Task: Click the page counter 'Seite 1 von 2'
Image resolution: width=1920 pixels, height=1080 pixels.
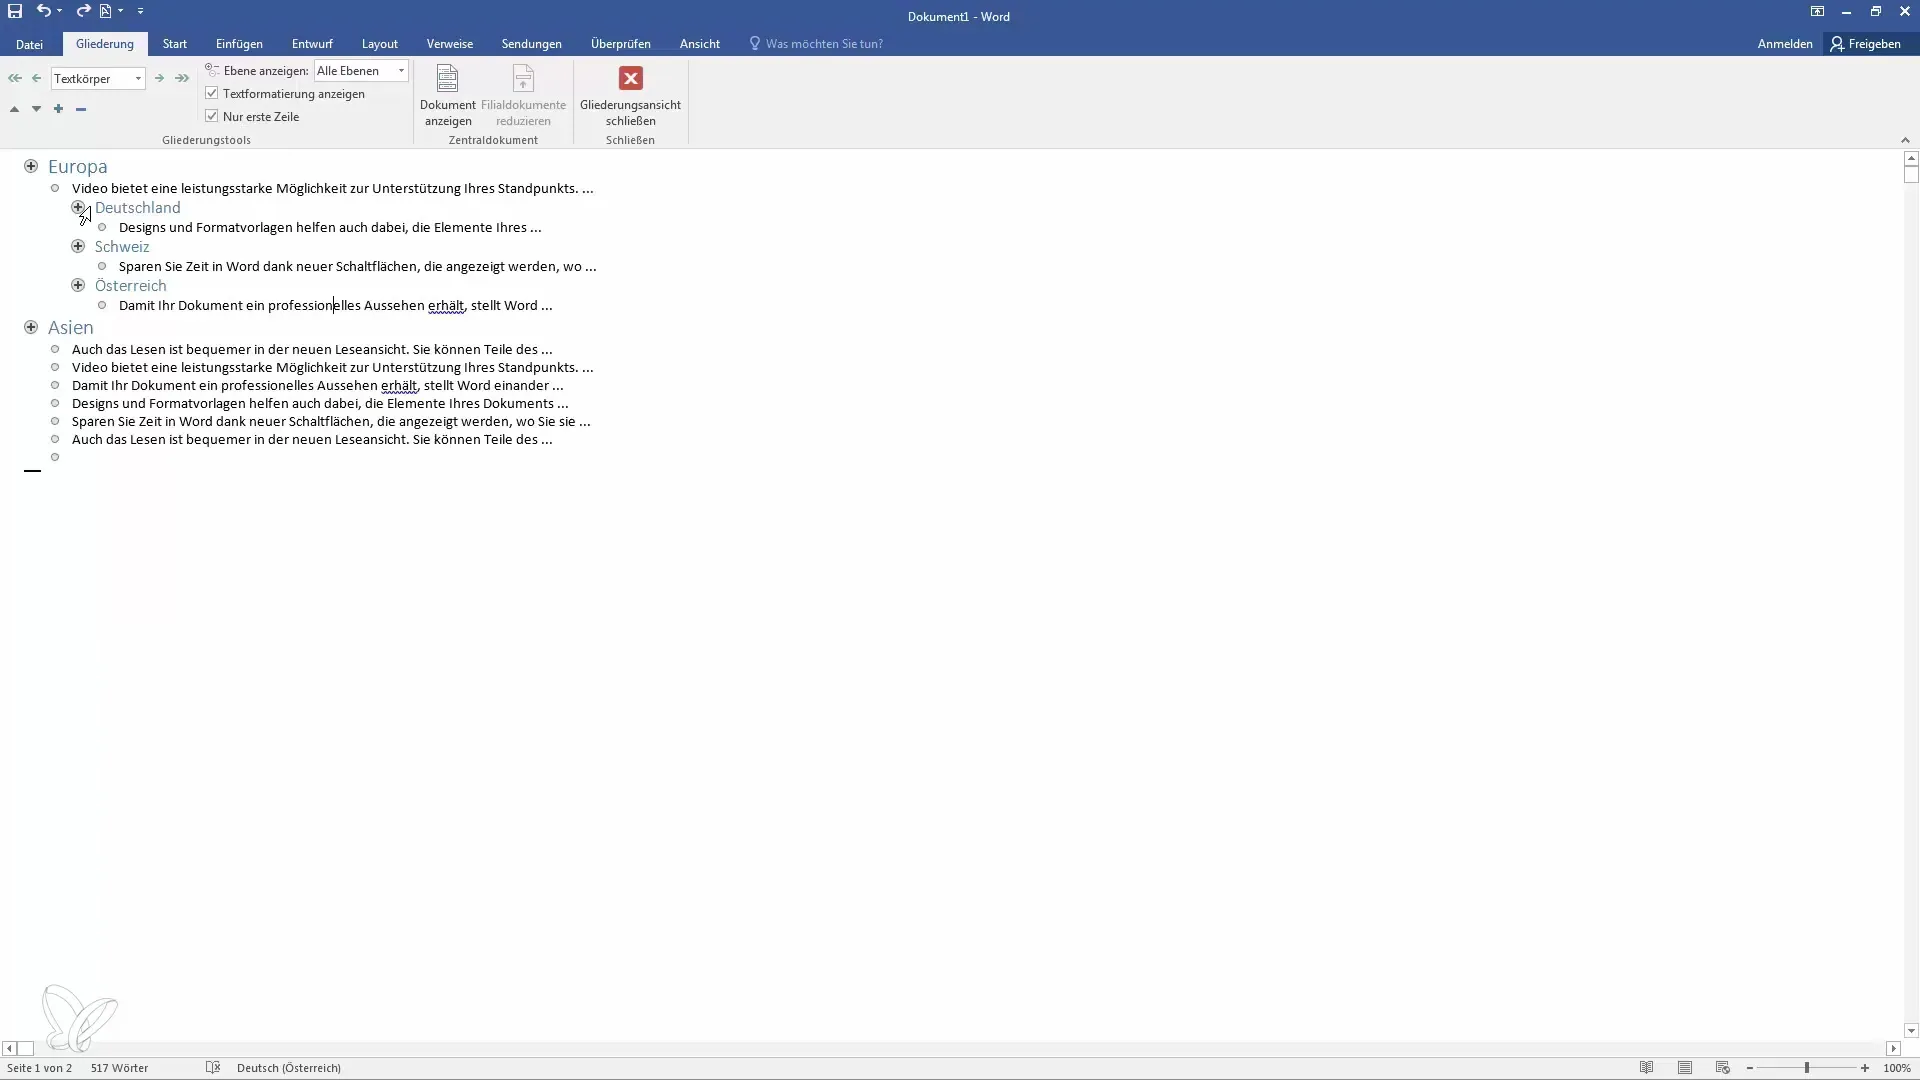Action: coord(40,1068)
